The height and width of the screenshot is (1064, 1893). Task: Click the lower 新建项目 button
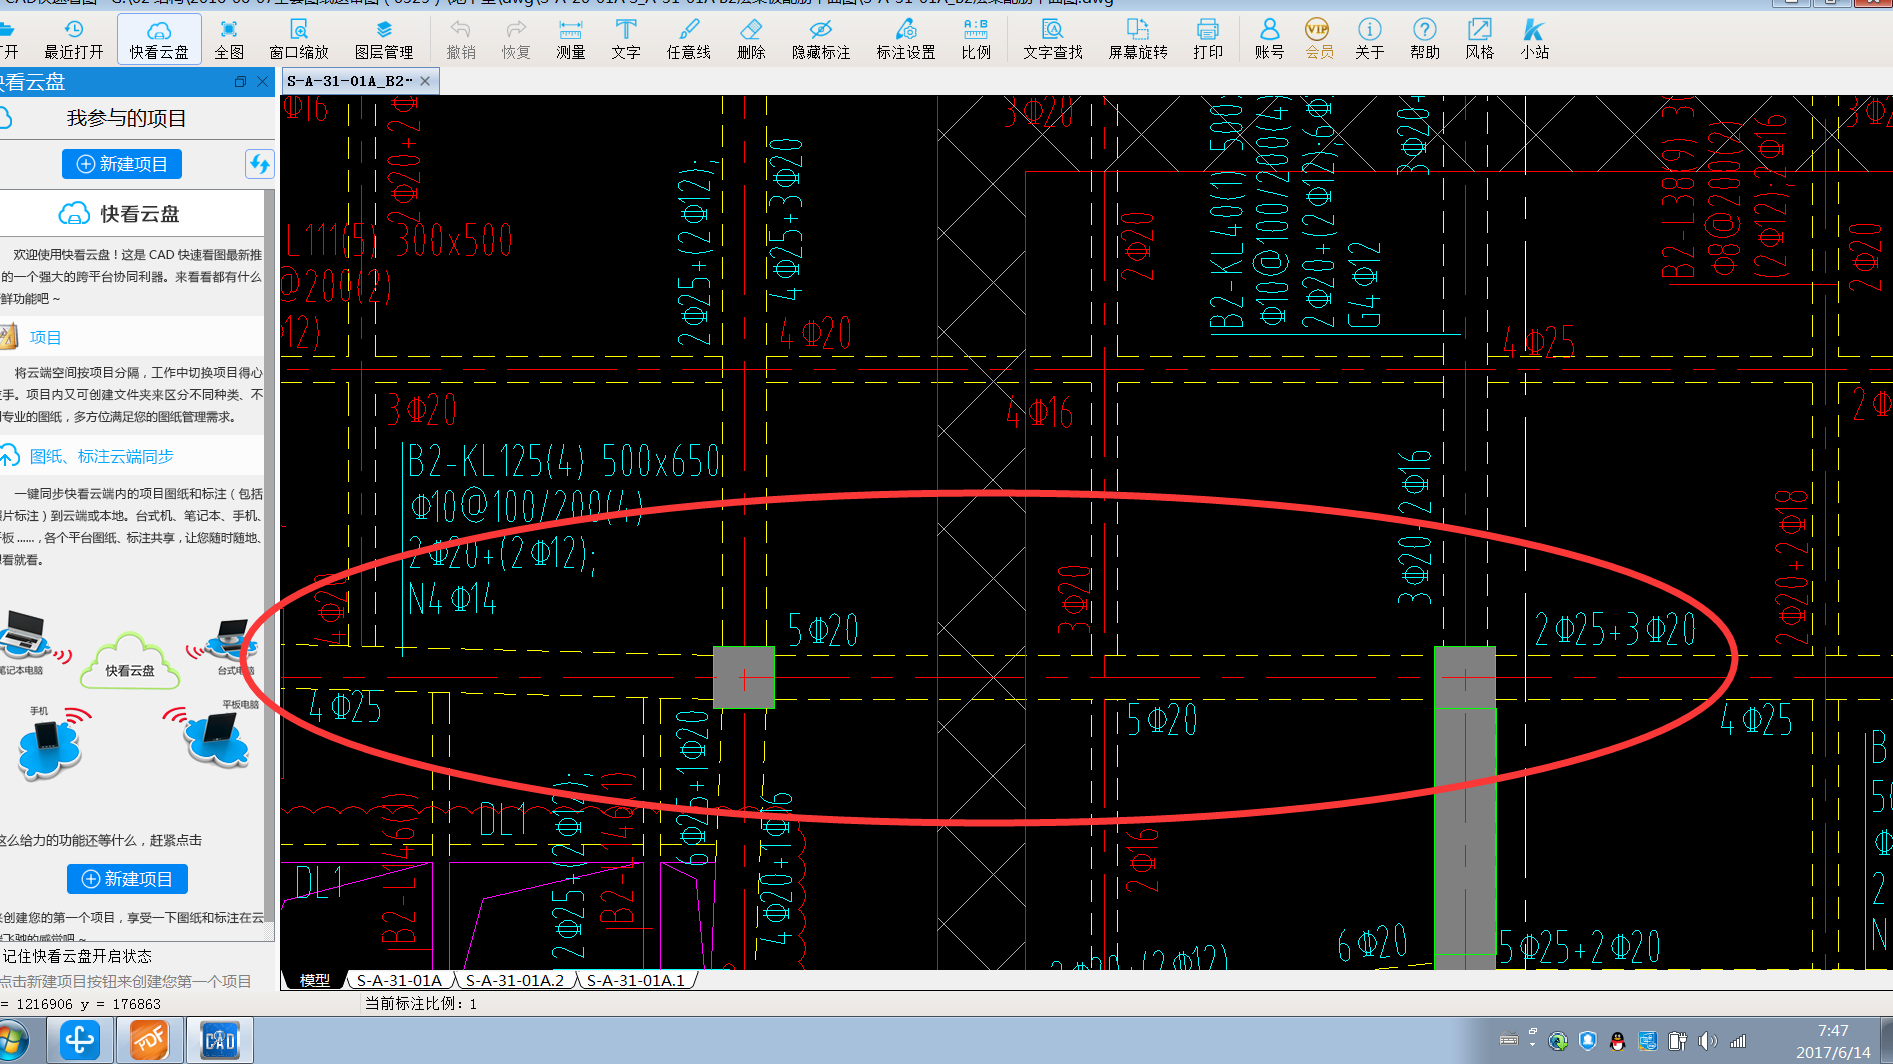tap(127, 879)
